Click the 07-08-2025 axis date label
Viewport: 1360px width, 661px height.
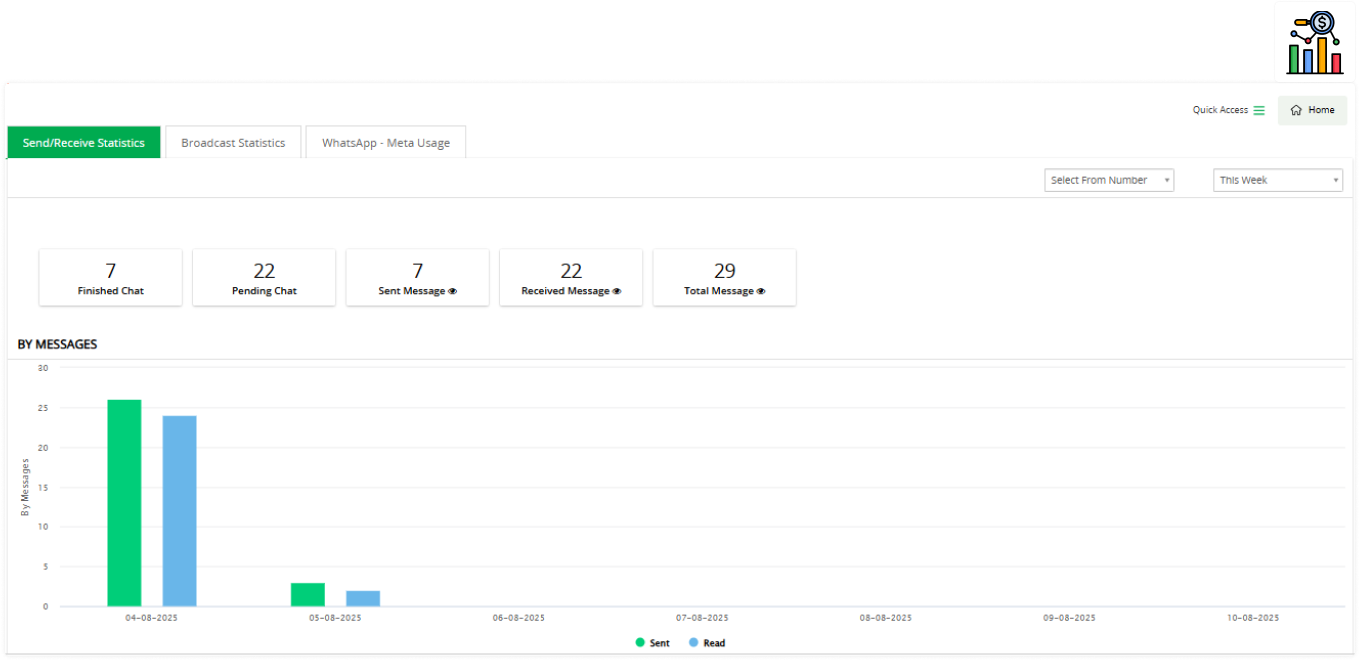[702, 618]
